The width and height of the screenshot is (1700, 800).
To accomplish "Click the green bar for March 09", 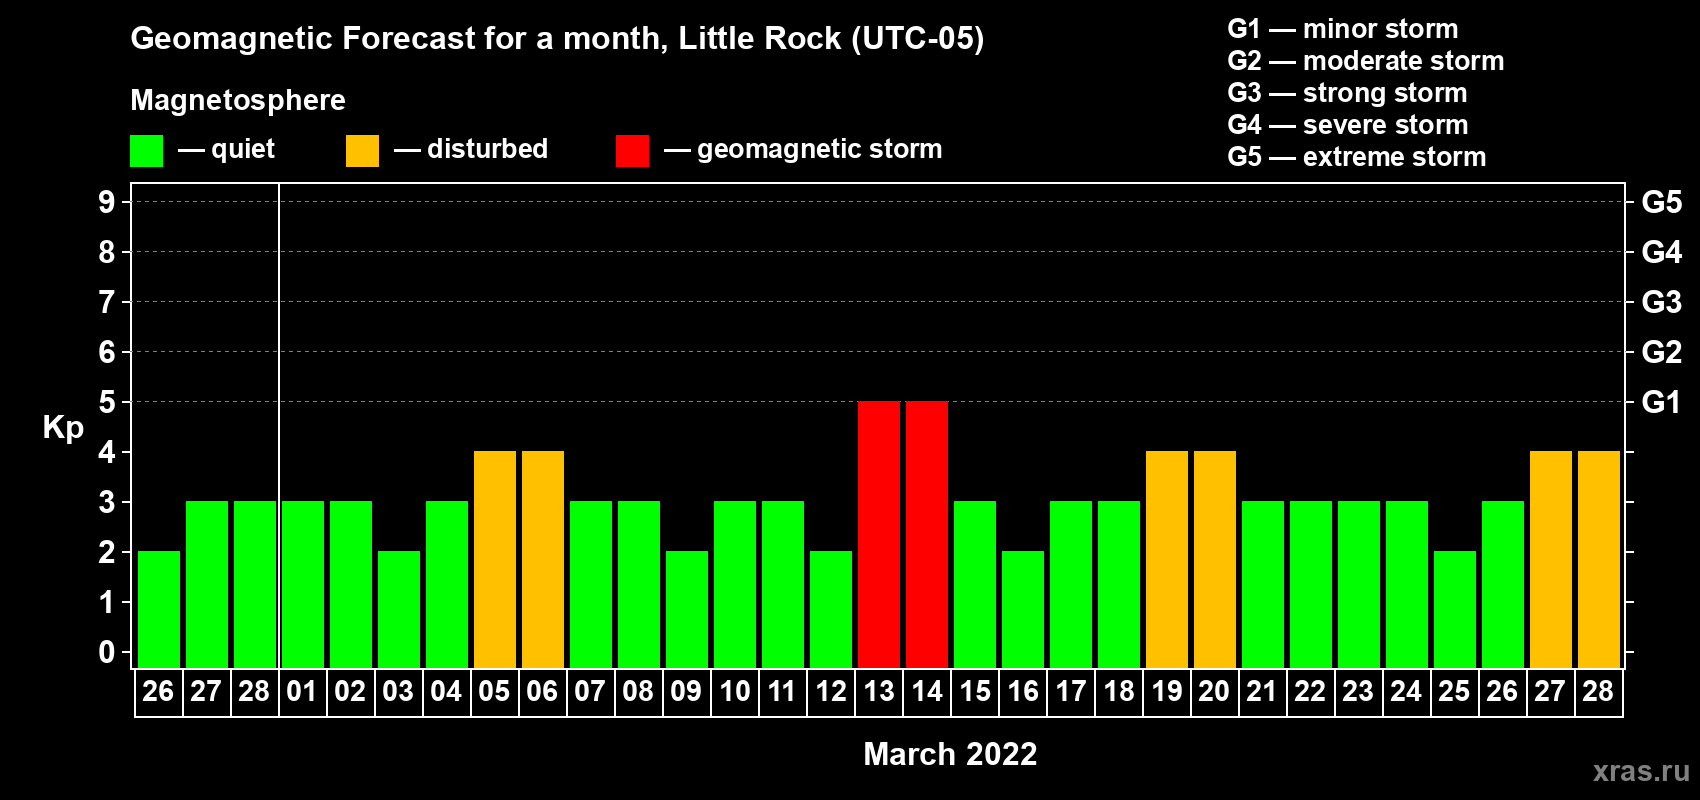I will [x=687, y=609].
